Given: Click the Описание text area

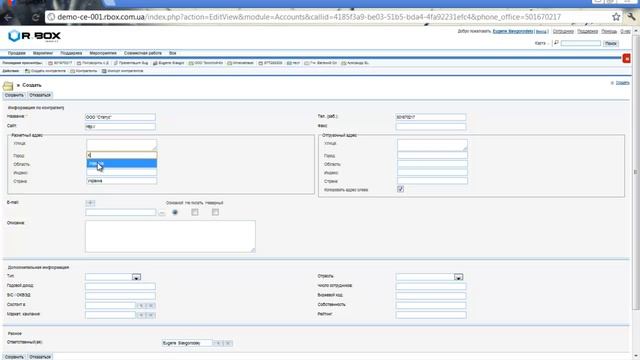Looking at the screenshot, I should [170, 236].
